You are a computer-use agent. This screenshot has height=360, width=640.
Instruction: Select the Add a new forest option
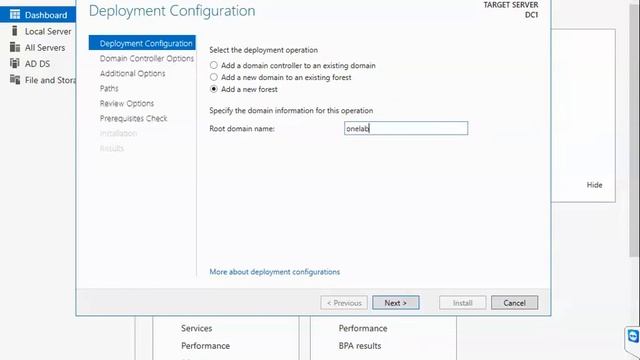pos(213,89)
